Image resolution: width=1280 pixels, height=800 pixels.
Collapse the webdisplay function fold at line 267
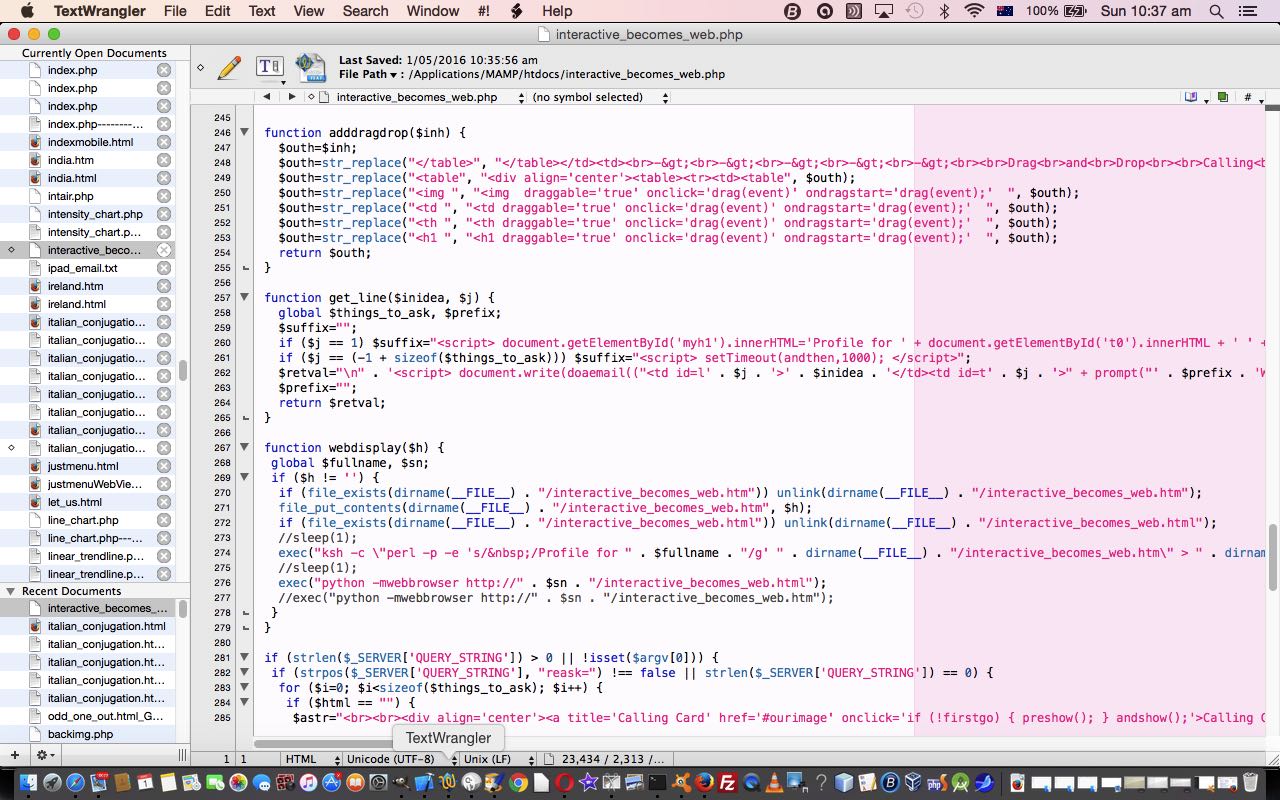pos(244,447)
